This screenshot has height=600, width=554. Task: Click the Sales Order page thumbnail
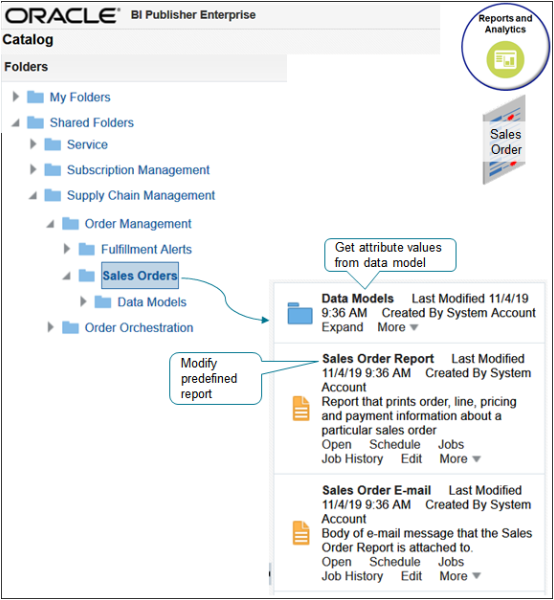click(504, 140)
